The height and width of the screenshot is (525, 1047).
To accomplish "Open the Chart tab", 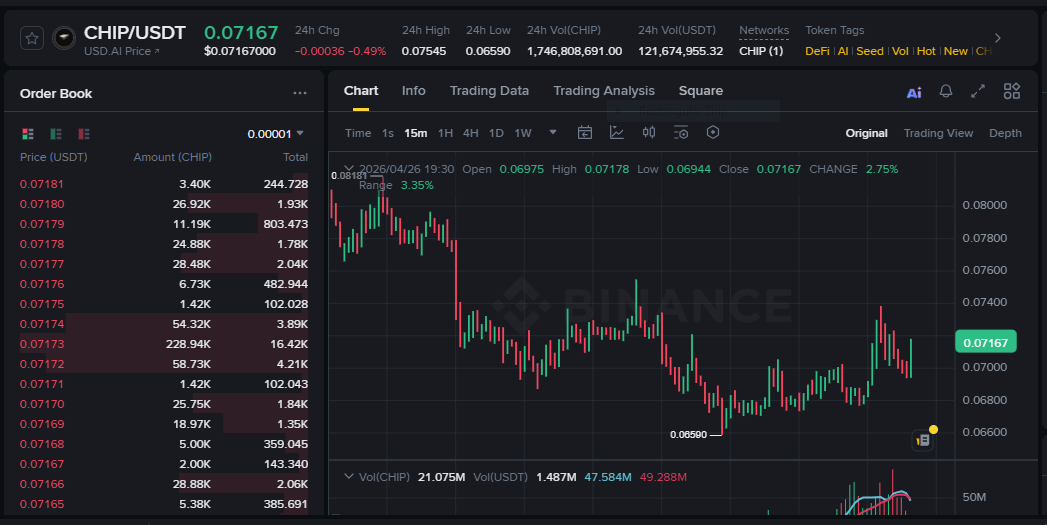I will 361,91.
